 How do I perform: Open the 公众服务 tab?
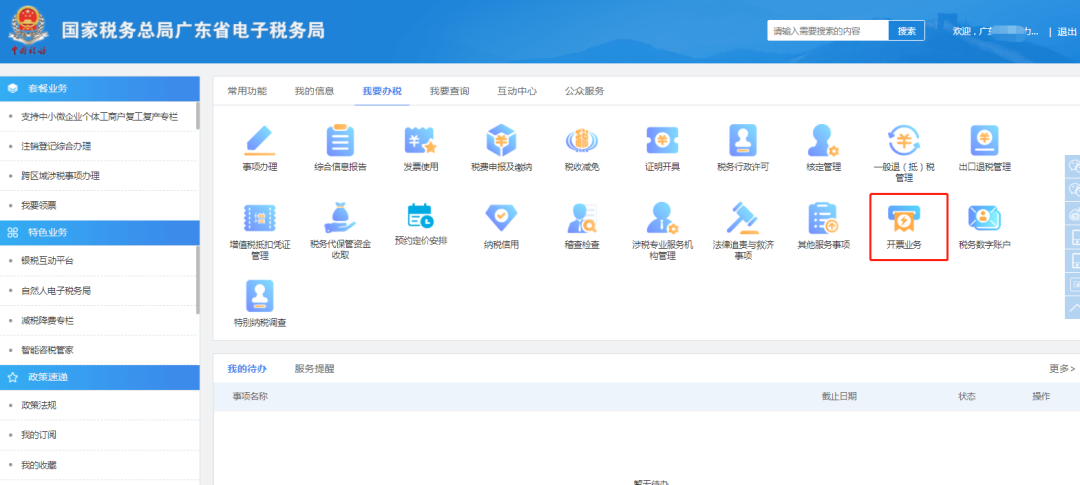tap(585, 91)
